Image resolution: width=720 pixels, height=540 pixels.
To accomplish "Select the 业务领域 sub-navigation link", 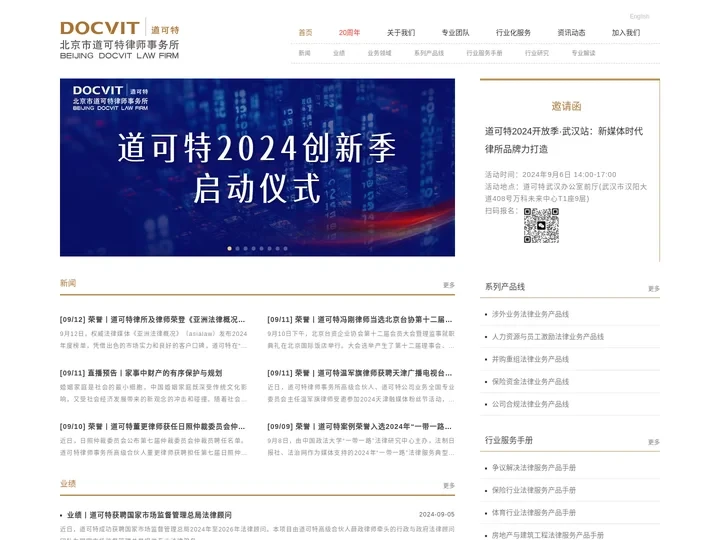I will tap(379, 53).
